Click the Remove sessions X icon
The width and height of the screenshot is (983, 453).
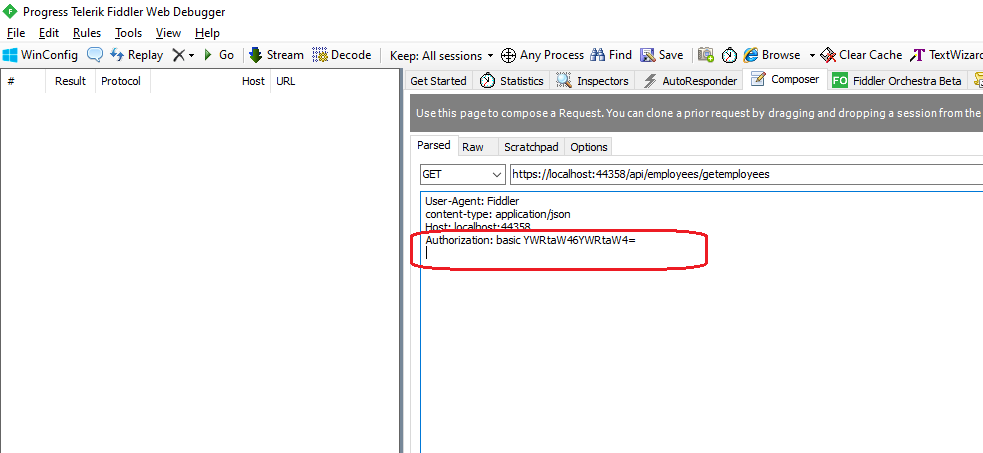point(179,55)
